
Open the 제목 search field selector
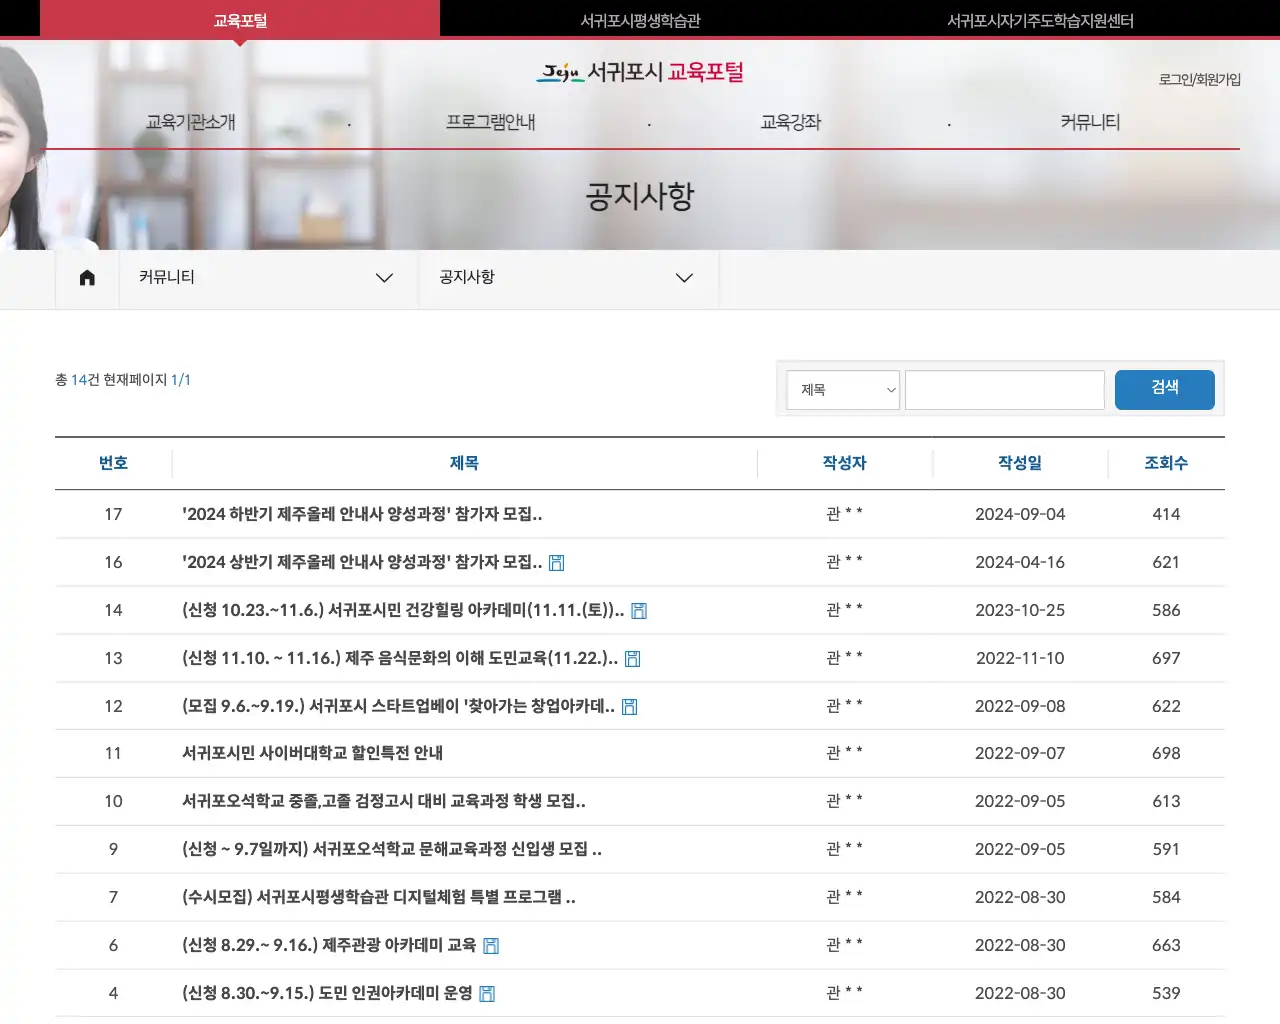click(843, 390)
